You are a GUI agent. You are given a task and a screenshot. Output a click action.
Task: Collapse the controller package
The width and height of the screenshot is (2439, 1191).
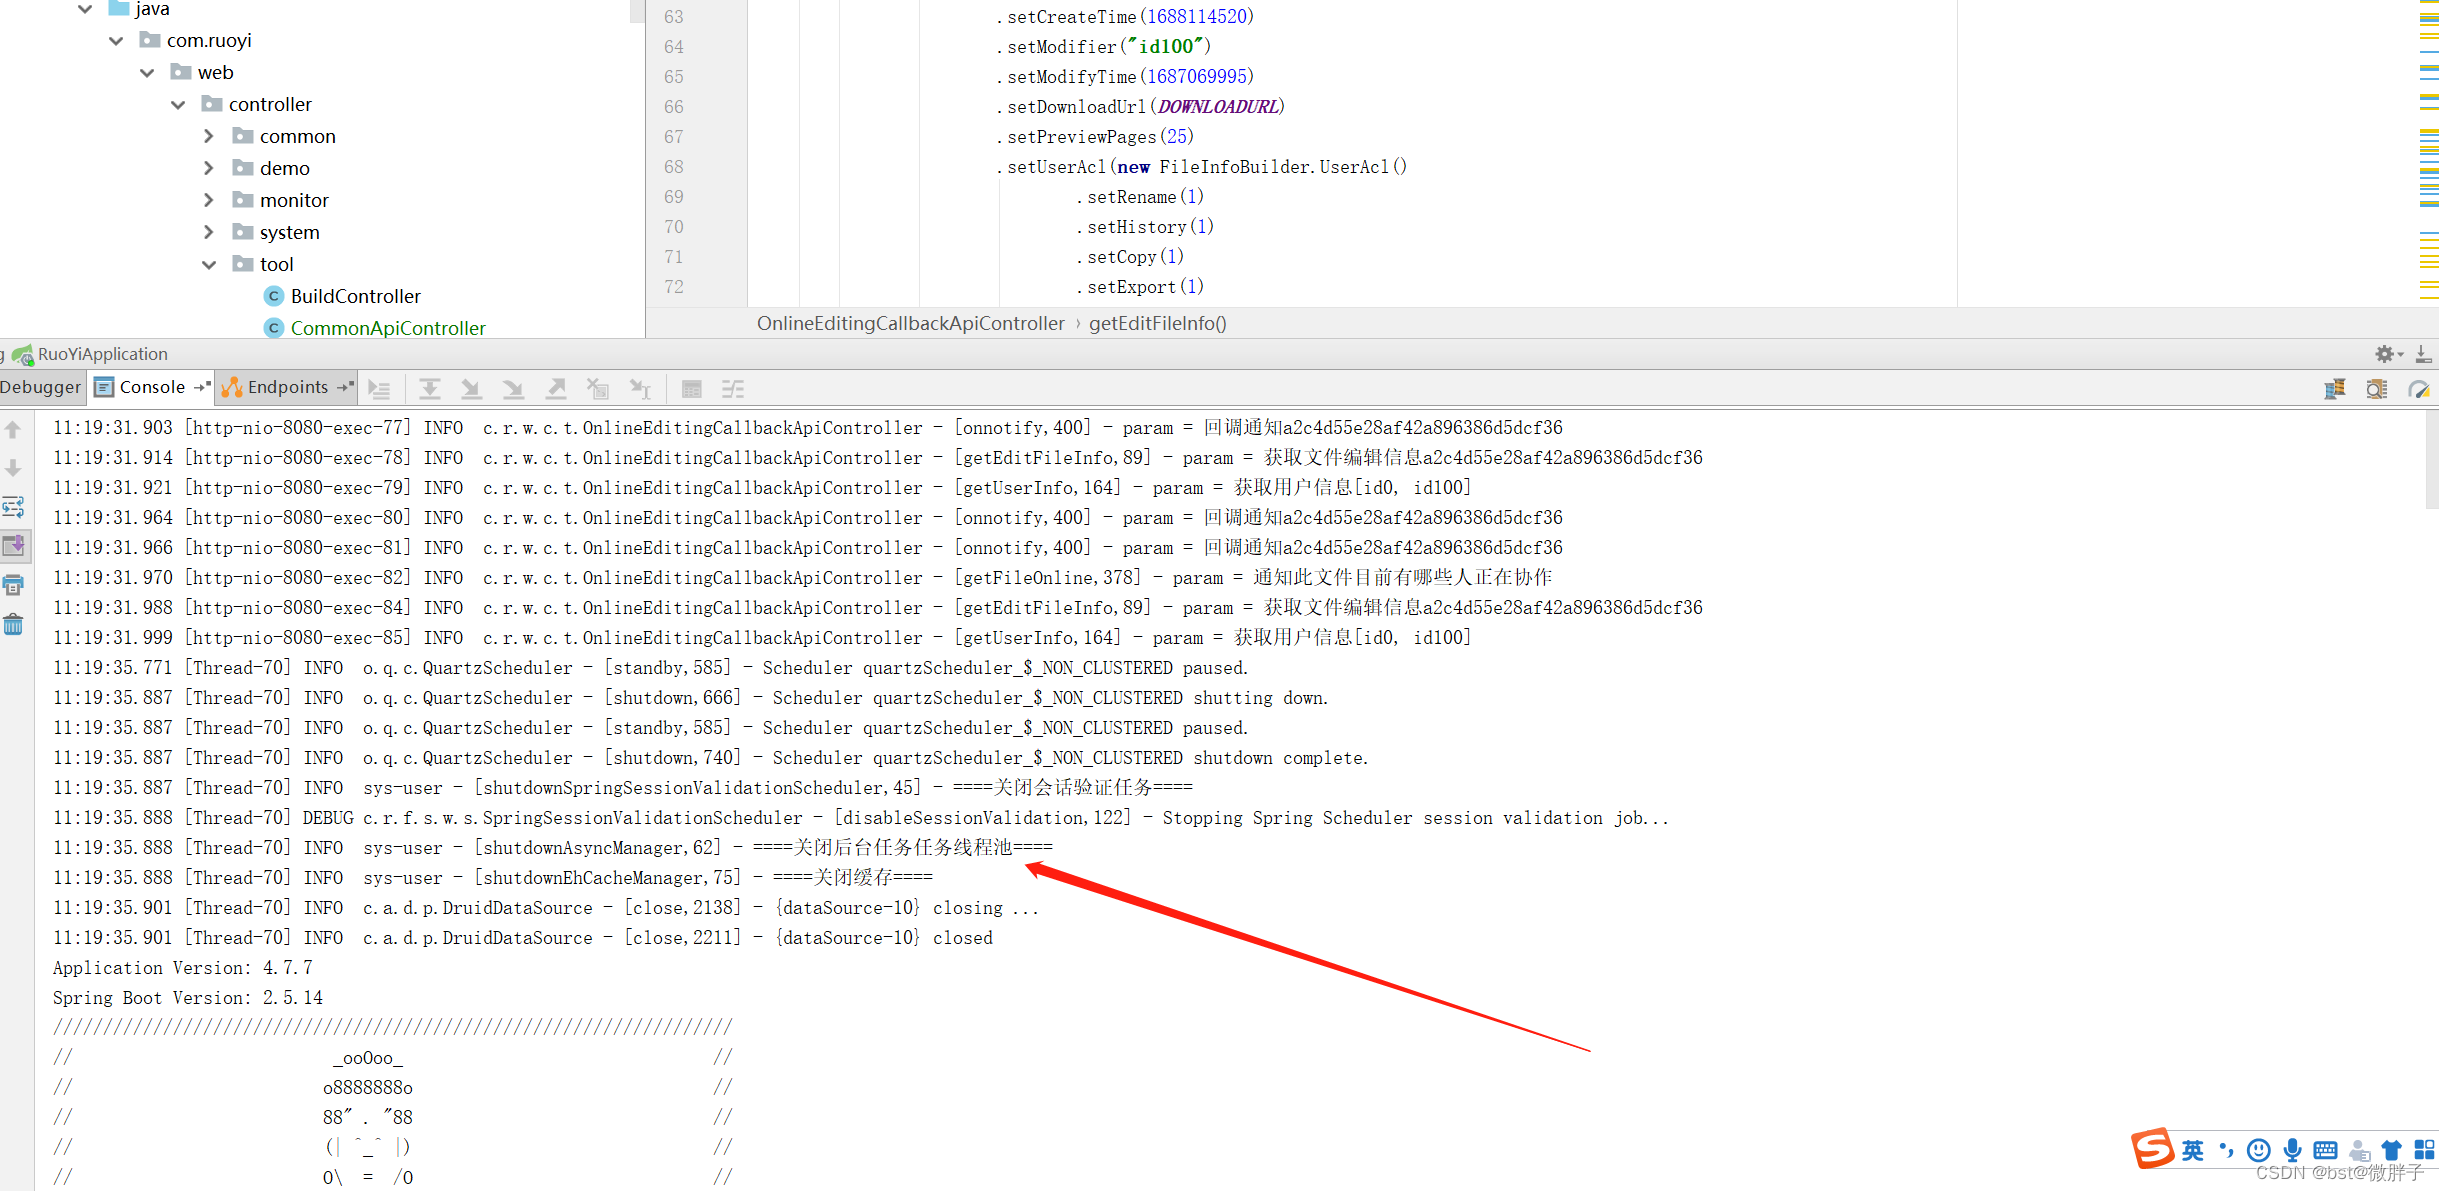[179, 105]
